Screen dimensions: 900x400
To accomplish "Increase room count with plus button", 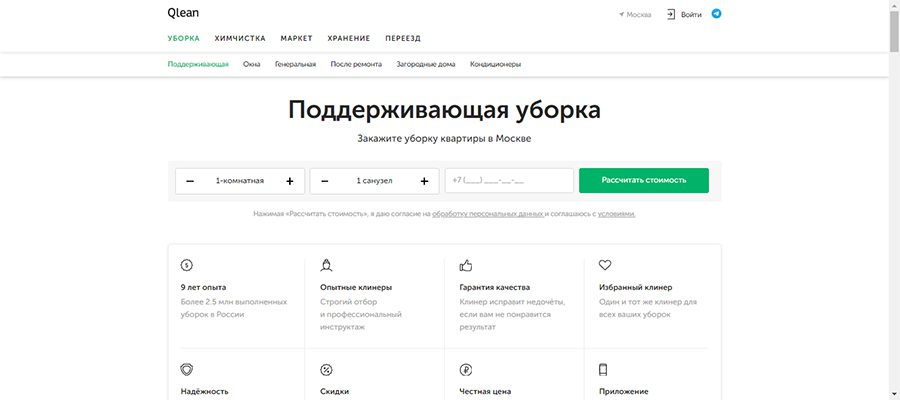I will click(290, 181).
